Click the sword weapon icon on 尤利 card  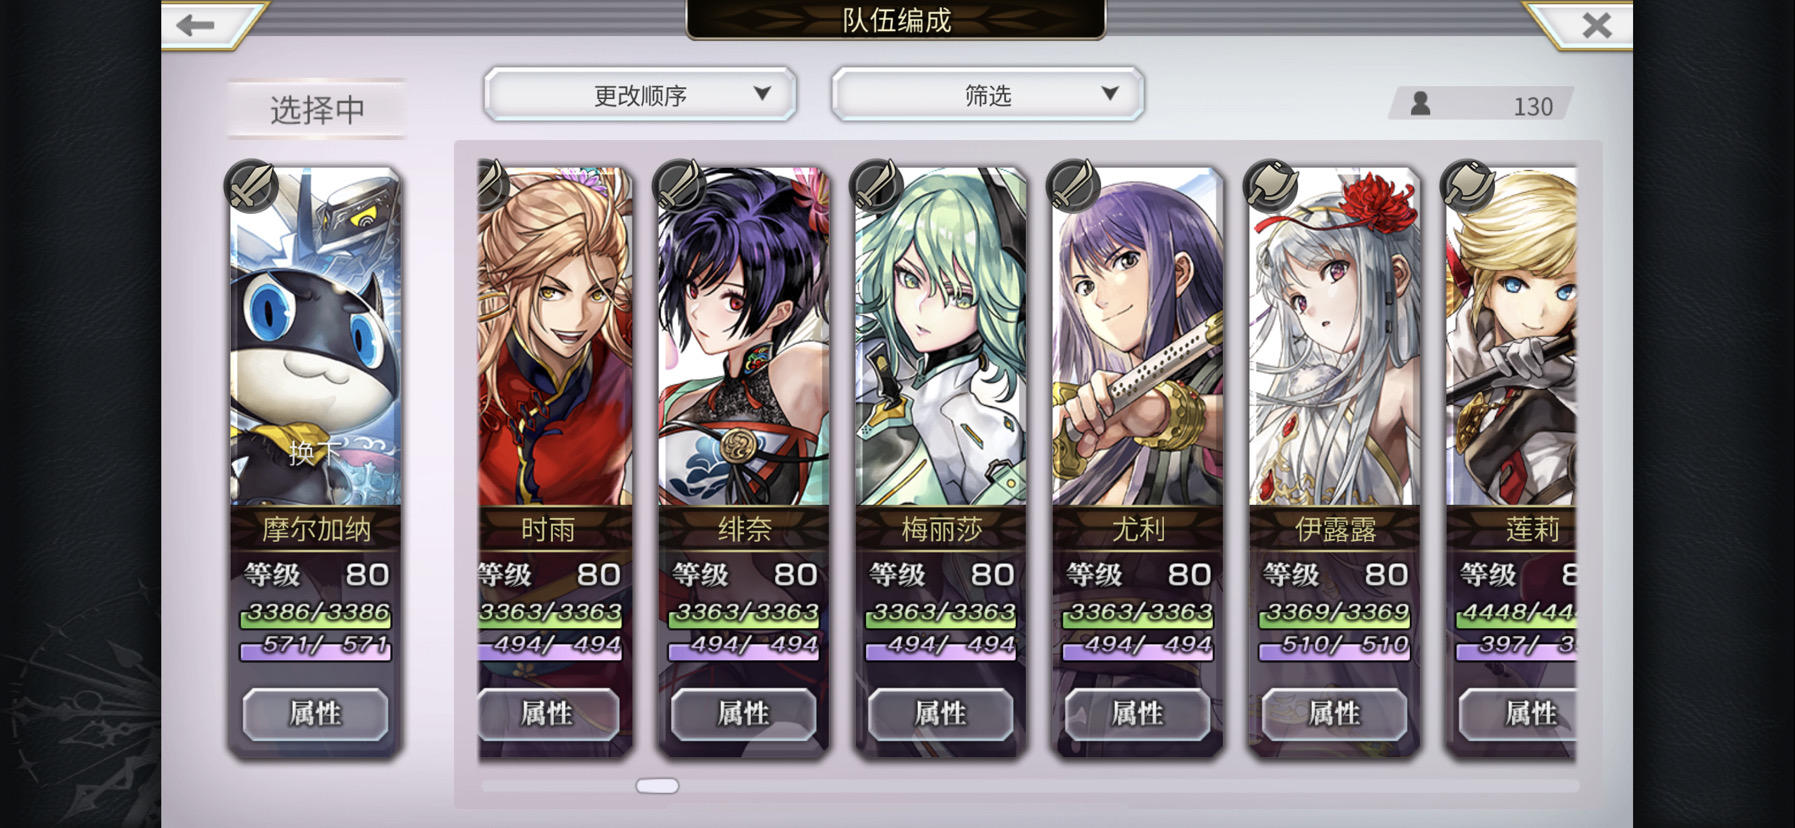[x=1073, y=186]
